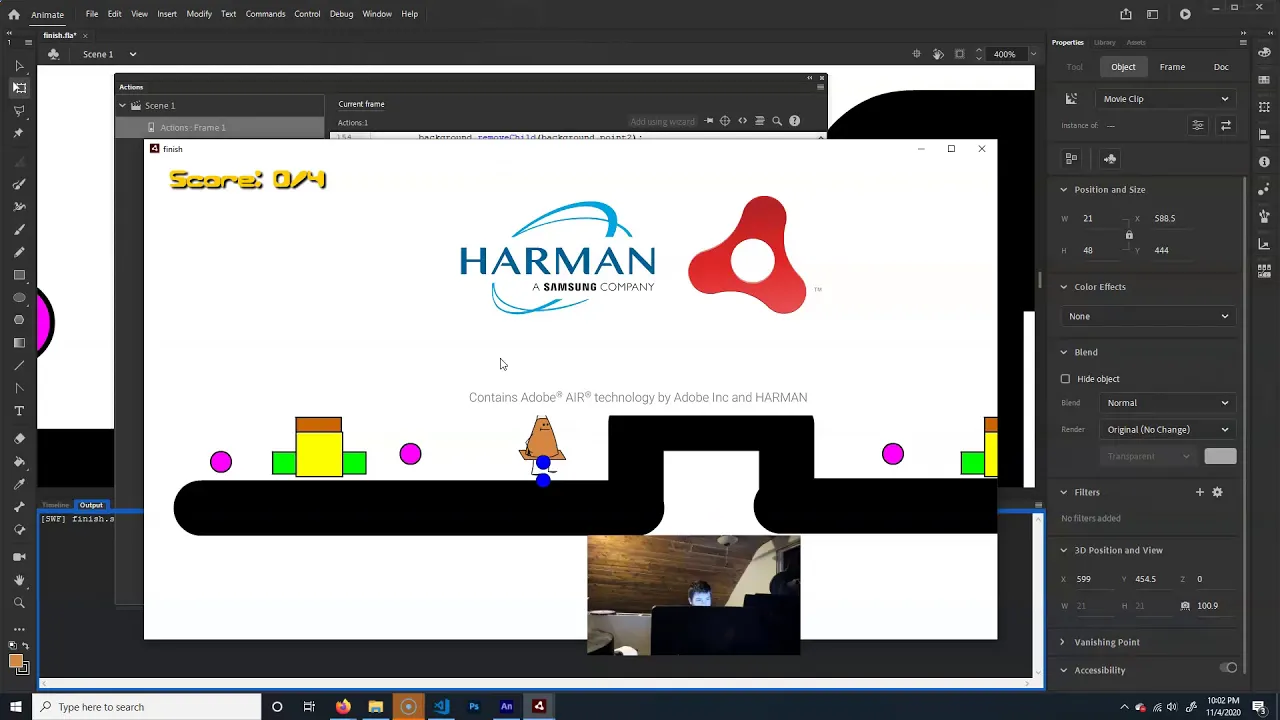Click the Swap symbol button
This screenshot has width=1280, height=720.
(1226, 125)
